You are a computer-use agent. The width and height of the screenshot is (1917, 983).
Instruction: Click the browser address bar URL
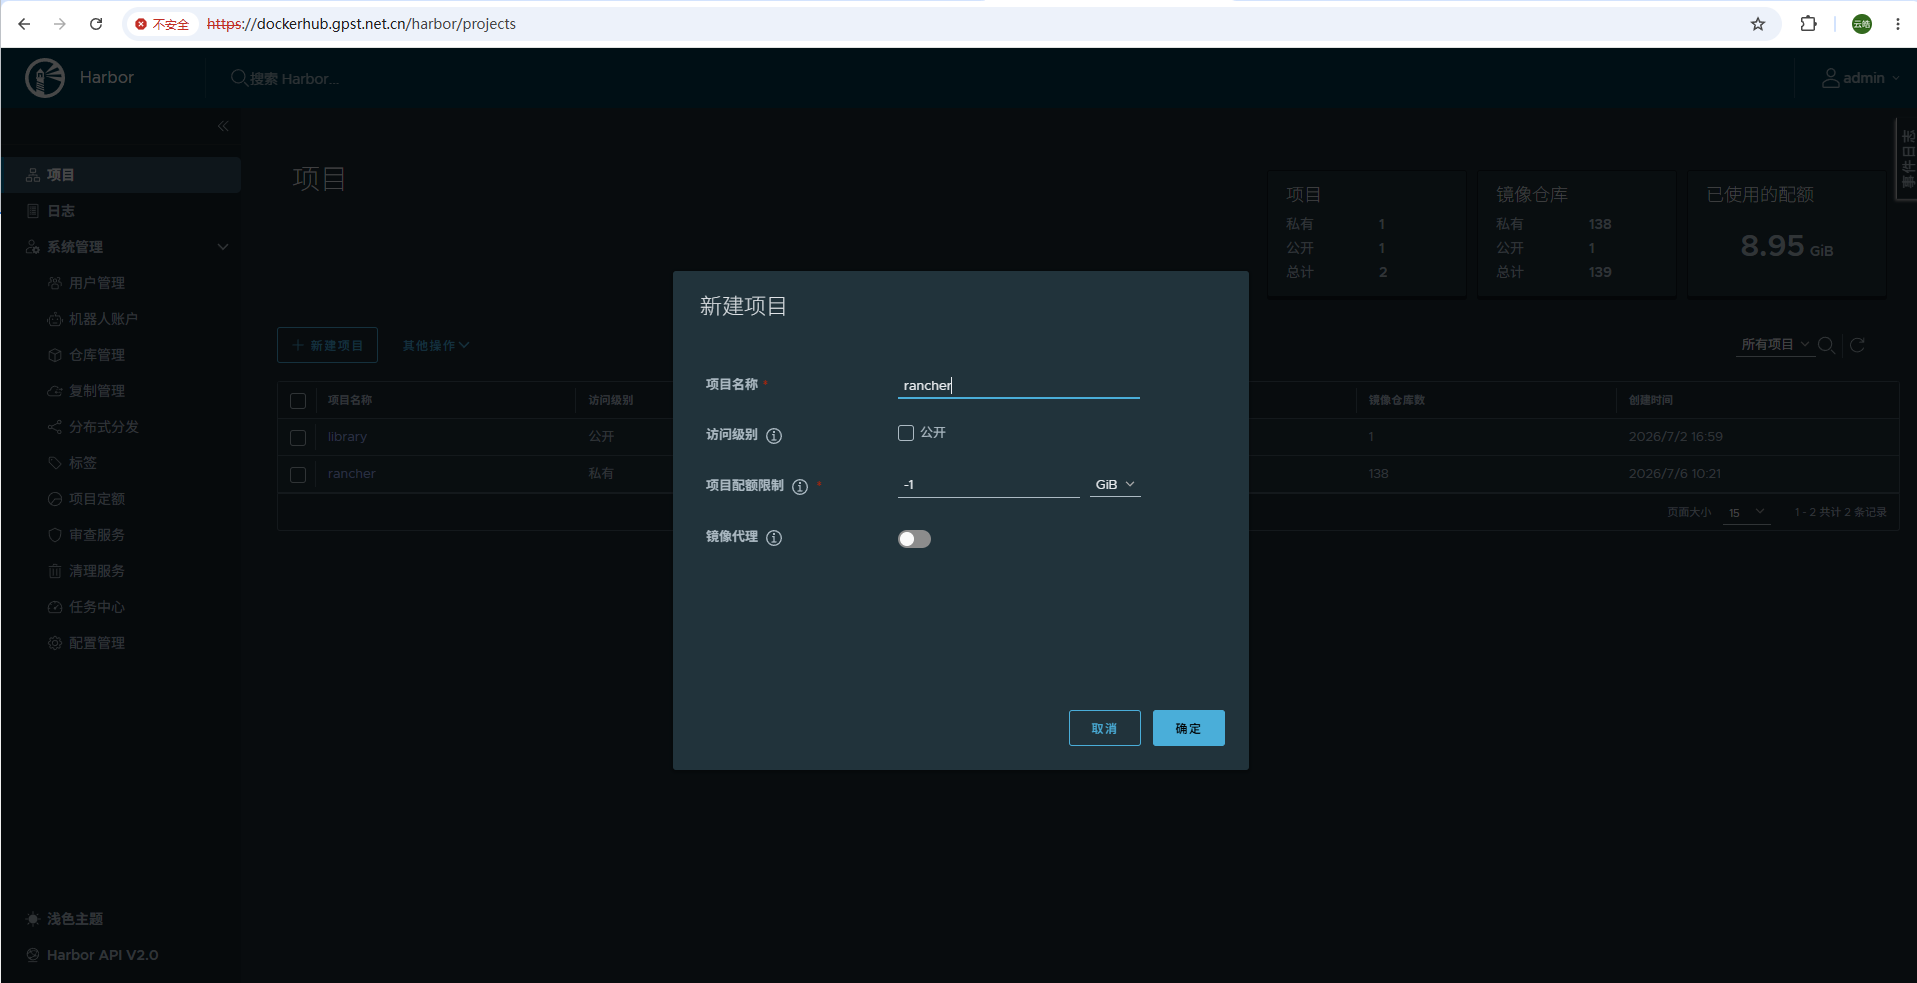361,24
